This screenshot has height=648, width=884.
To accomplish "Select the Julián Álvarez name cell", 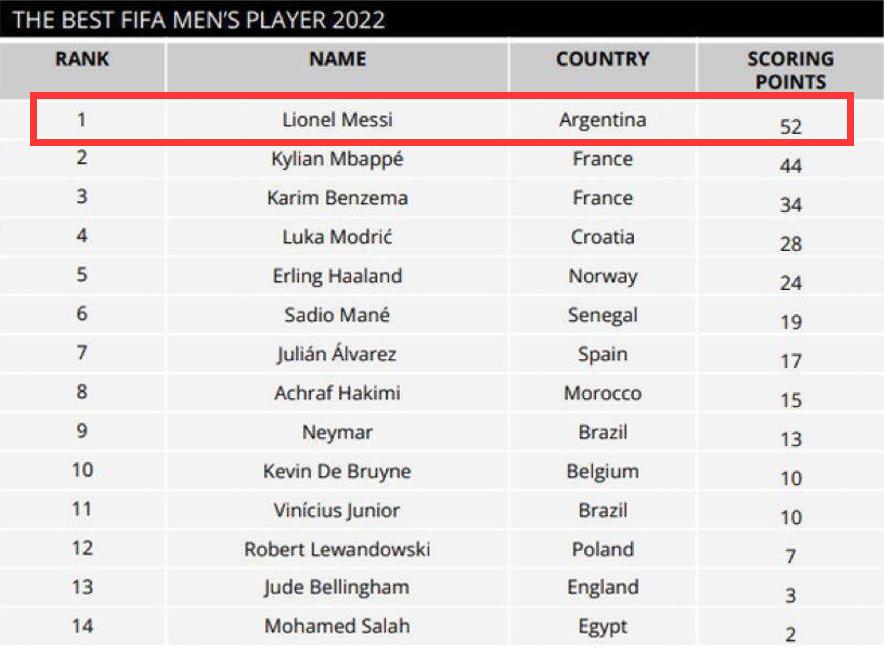I will 337,354.
